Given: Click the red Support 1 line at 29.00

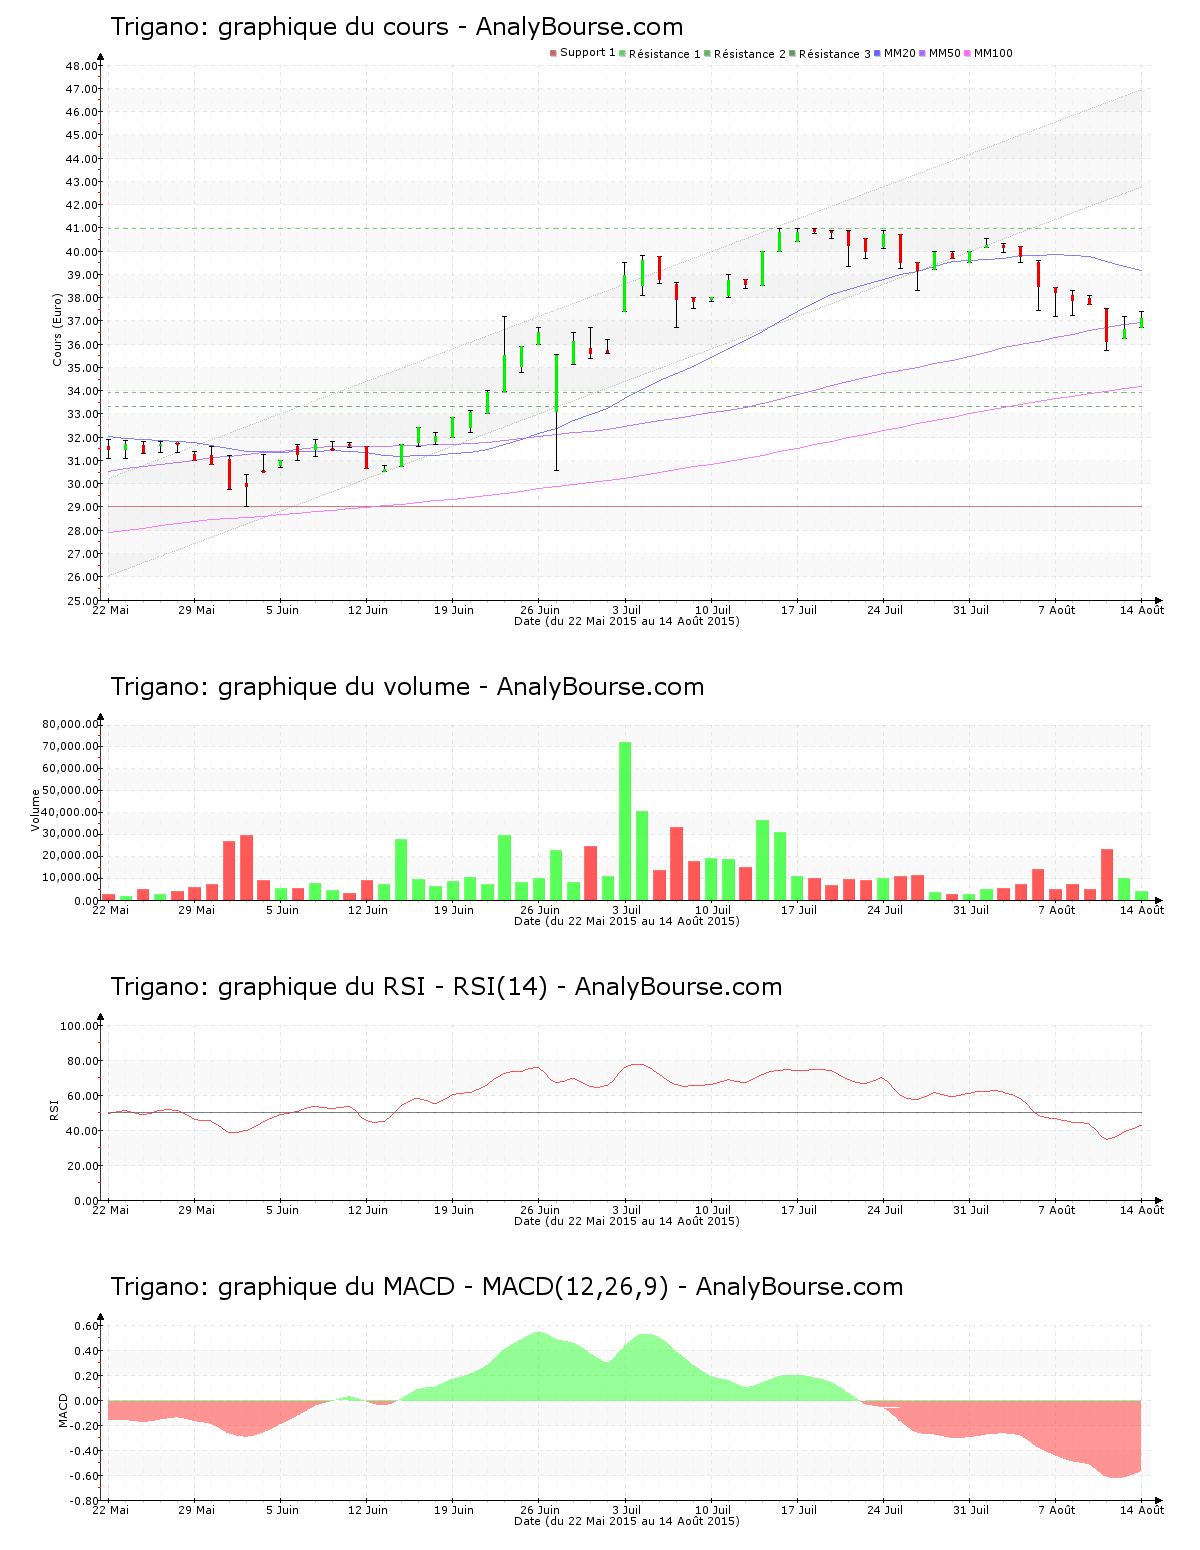Looking at the screenshot, I should coord(625,507).
